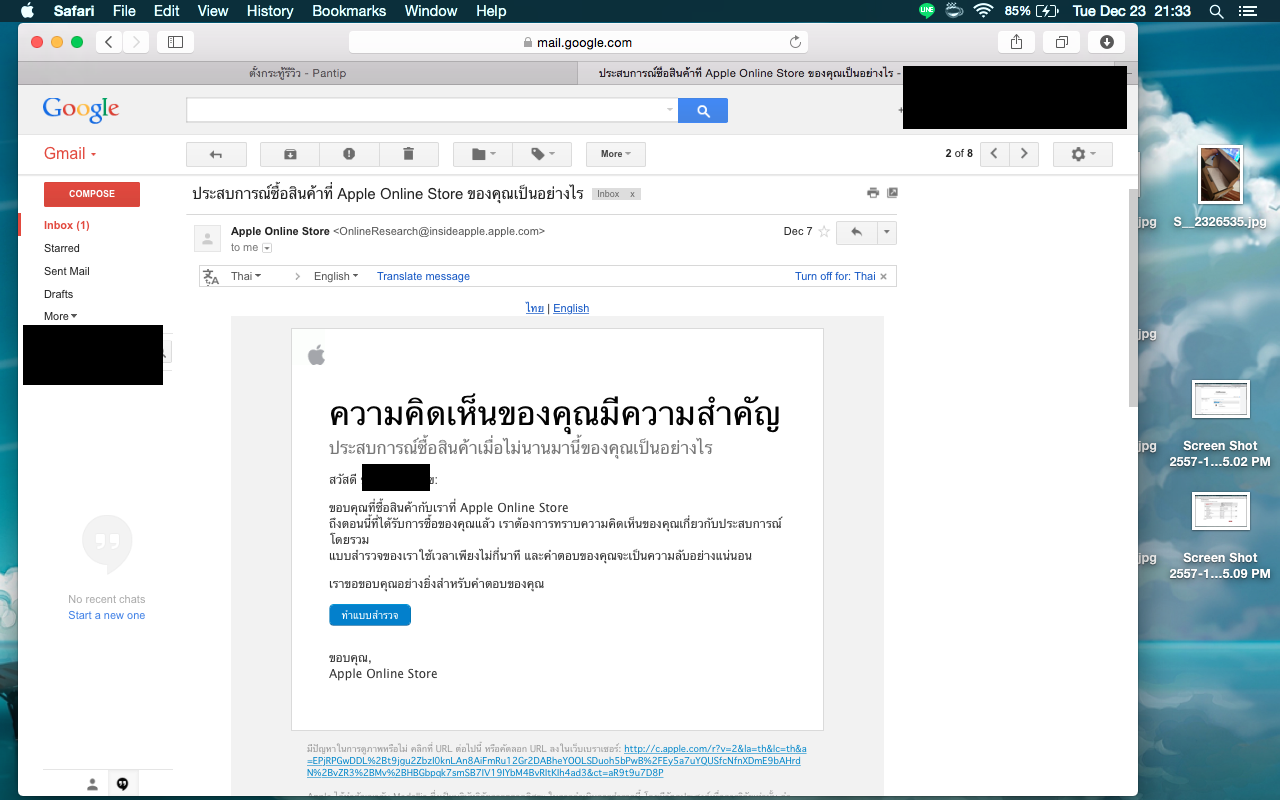Open Starred folder

62,248
